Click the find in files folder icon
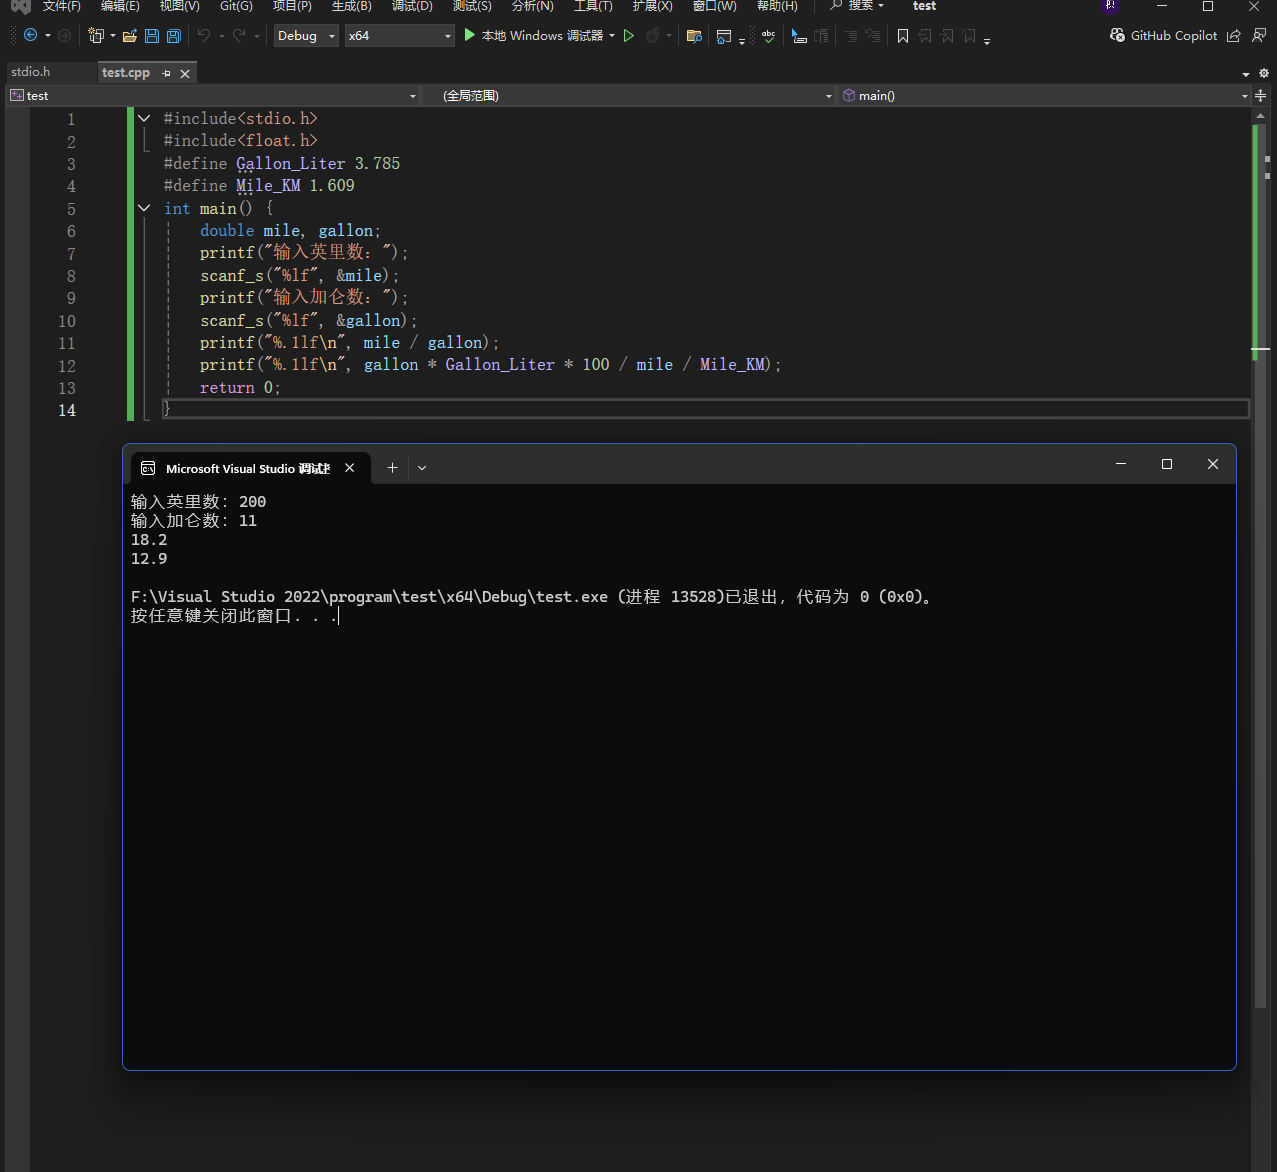1277x1172 pixels. click(x=694, y=35)
